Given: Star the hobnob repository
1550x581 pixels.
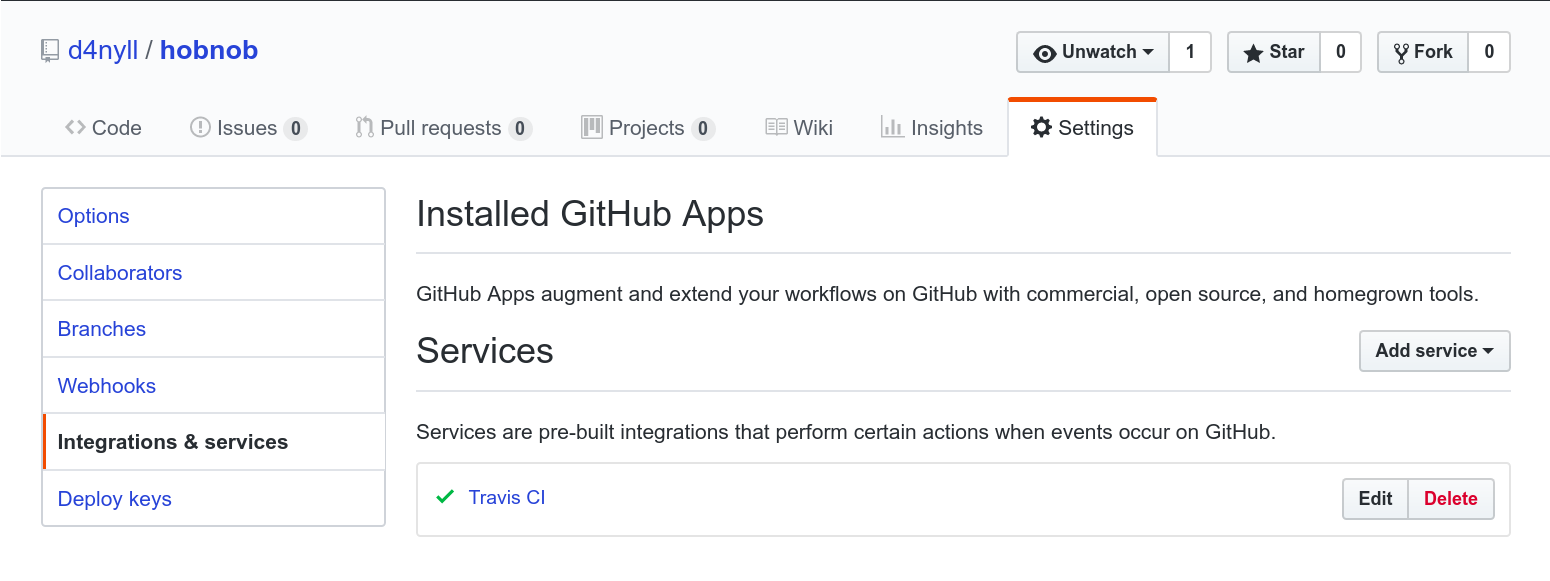Looking at the screenshot, I should coord(1274,52).
